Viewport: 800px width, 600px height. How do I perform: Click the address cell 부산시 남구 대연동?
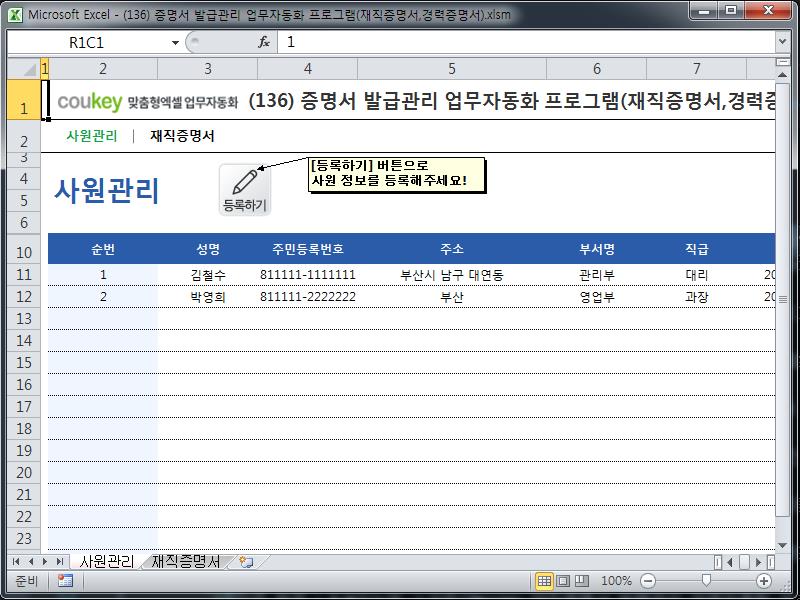click(x=452, y=275)
